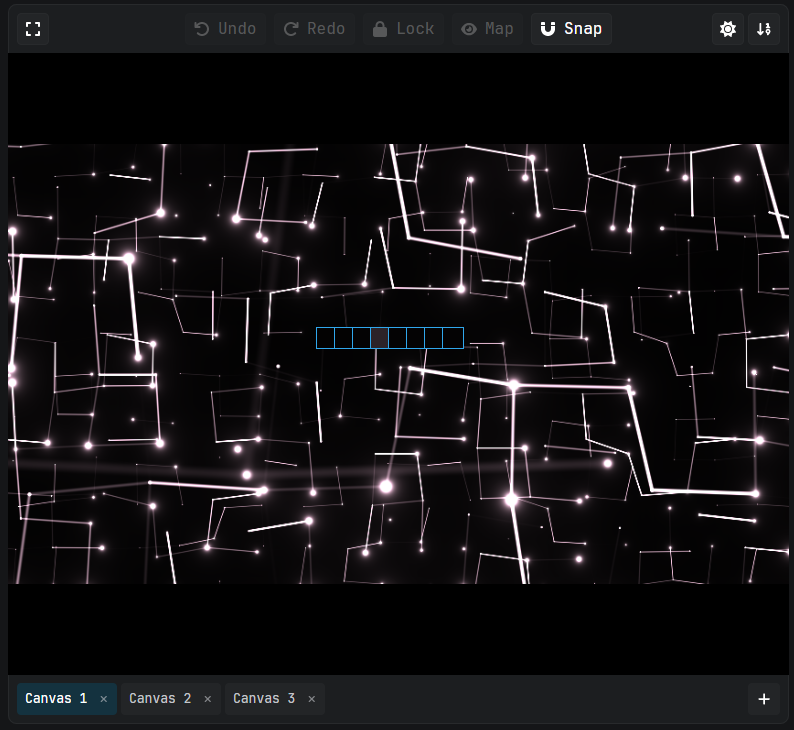Click the Undo button
Image resolution: width=794 pixels, height=730 pixels.
point(225,29)
